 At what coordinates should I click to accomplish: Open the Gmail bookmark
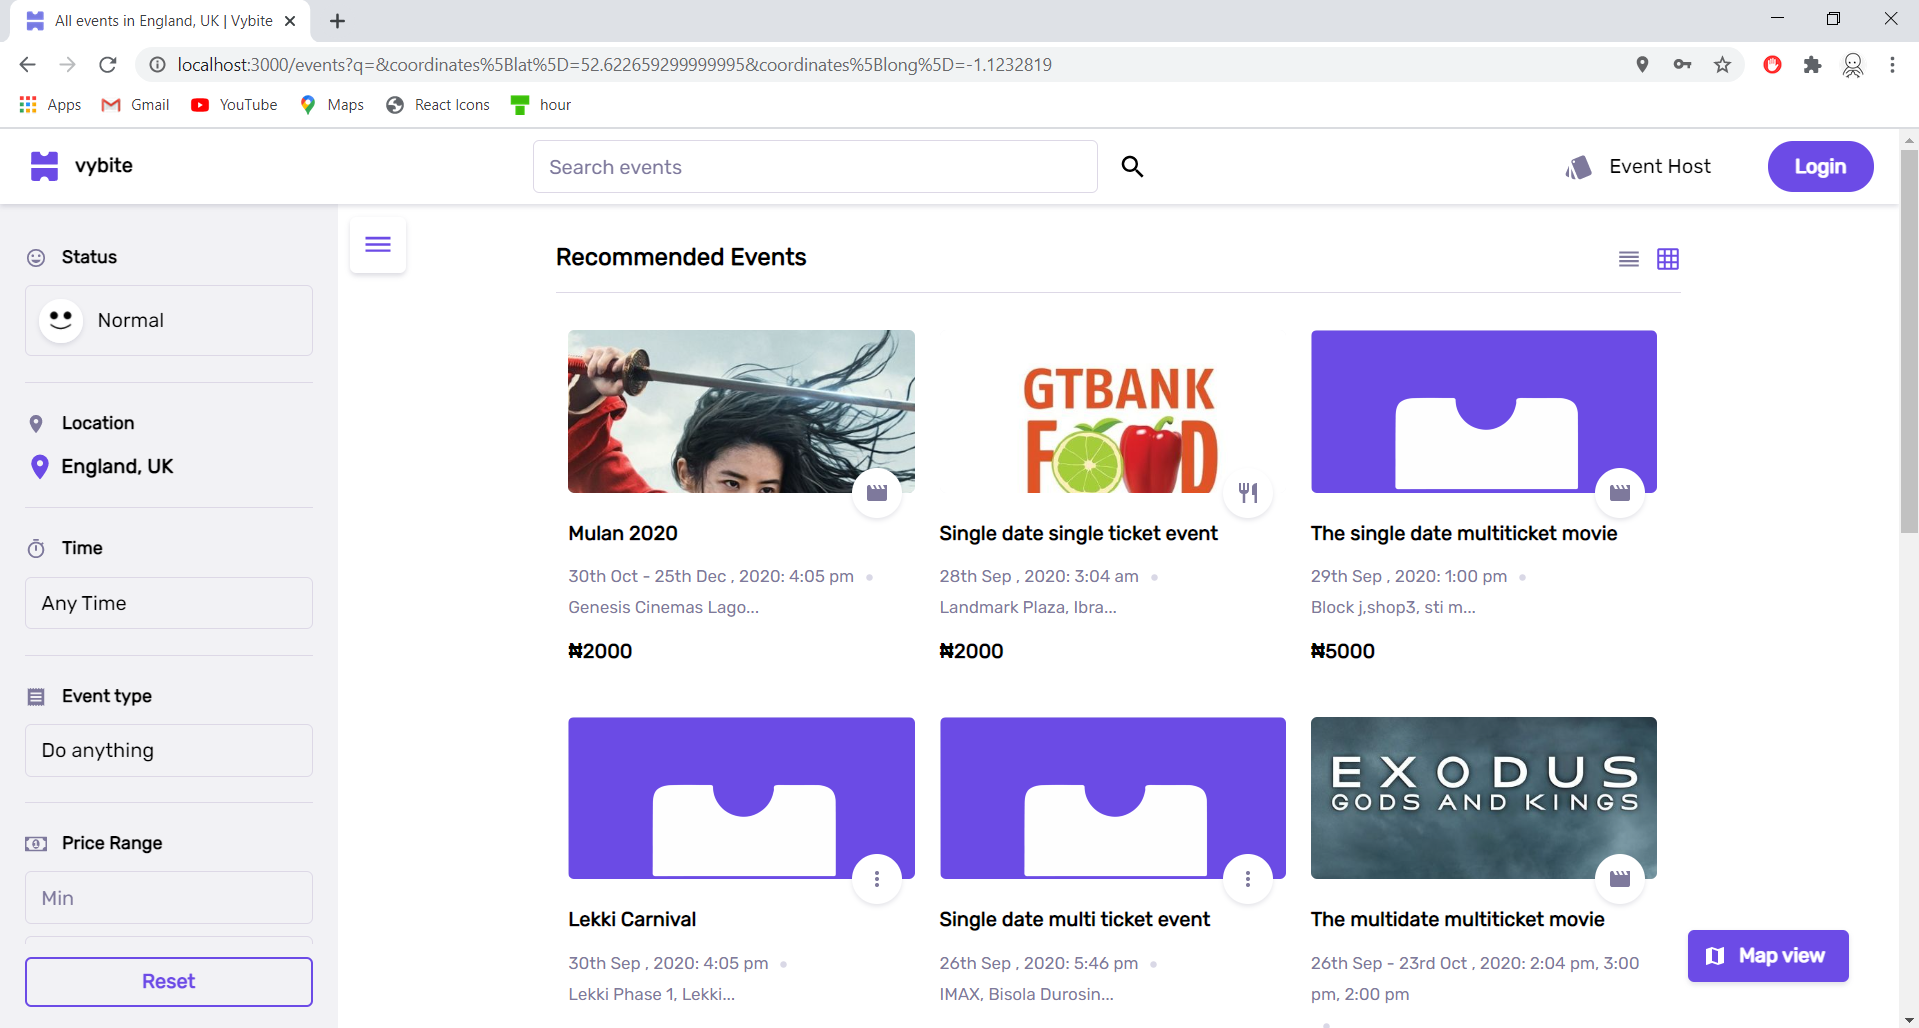click(136, 105)
